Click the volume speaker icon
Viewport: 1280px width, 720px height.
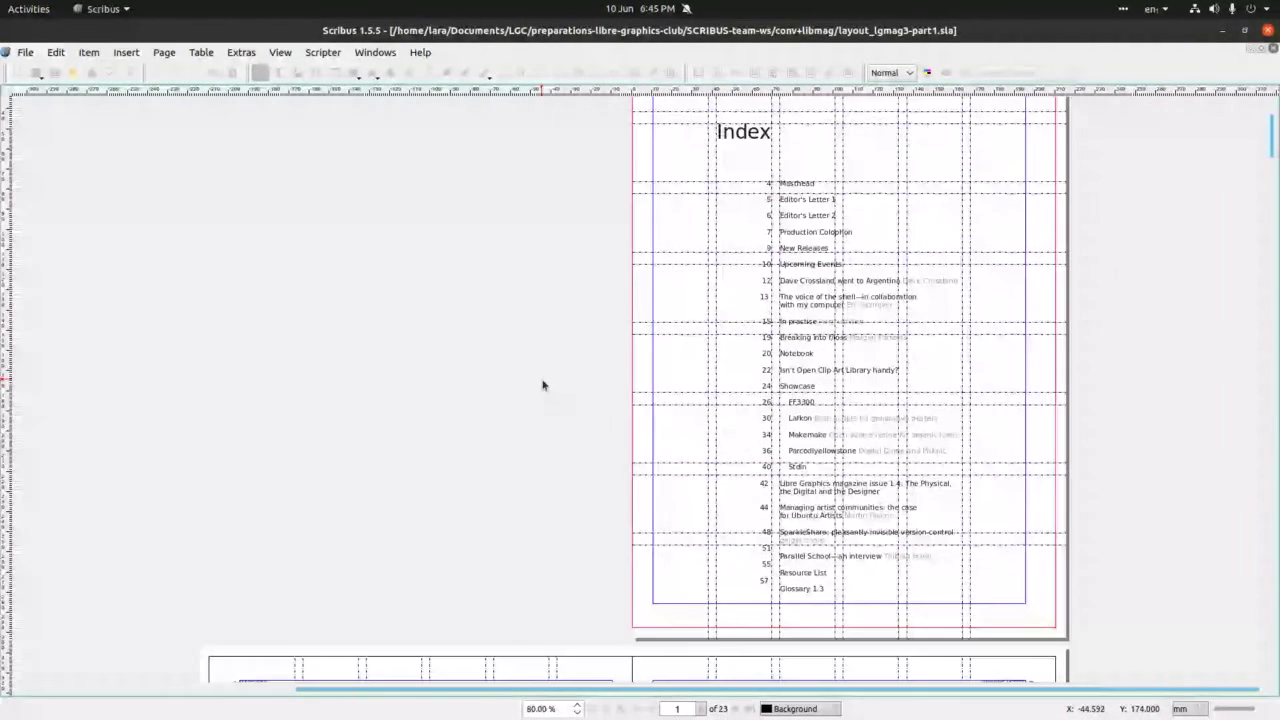pos(1214,9)
